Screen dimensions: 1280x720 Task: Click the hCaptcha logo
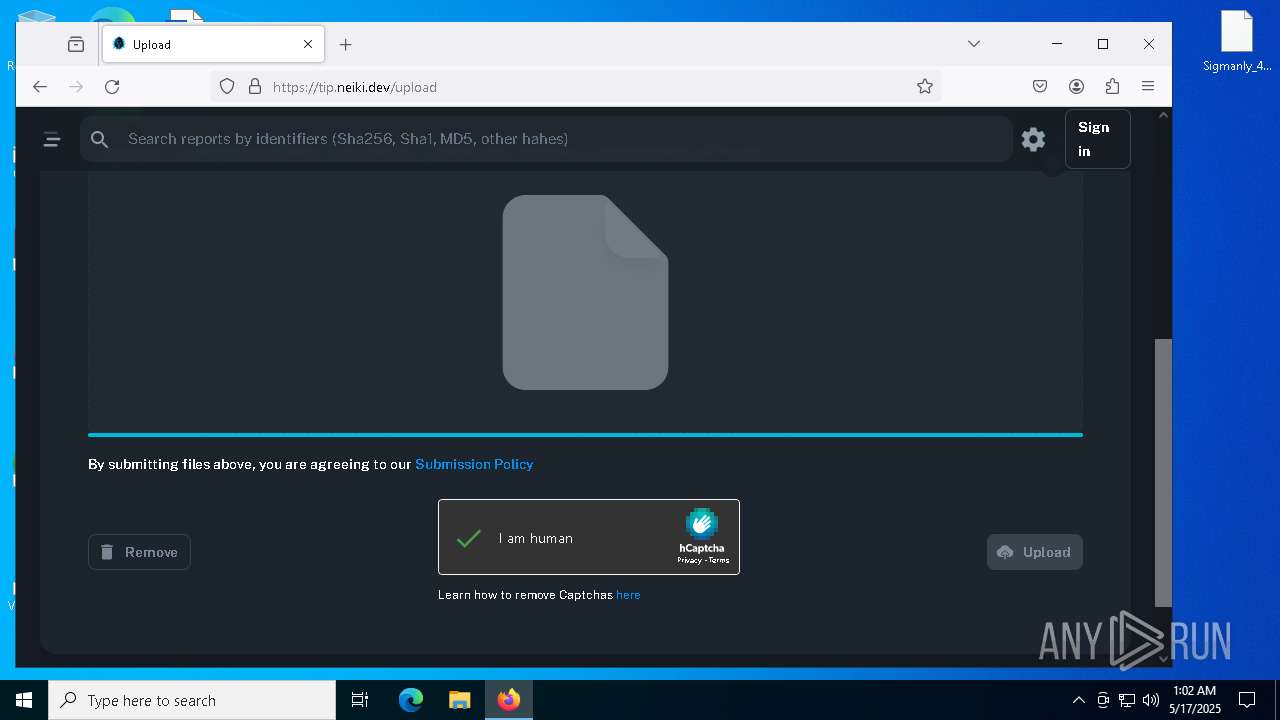pyautogui.click(x=701, y=524)
